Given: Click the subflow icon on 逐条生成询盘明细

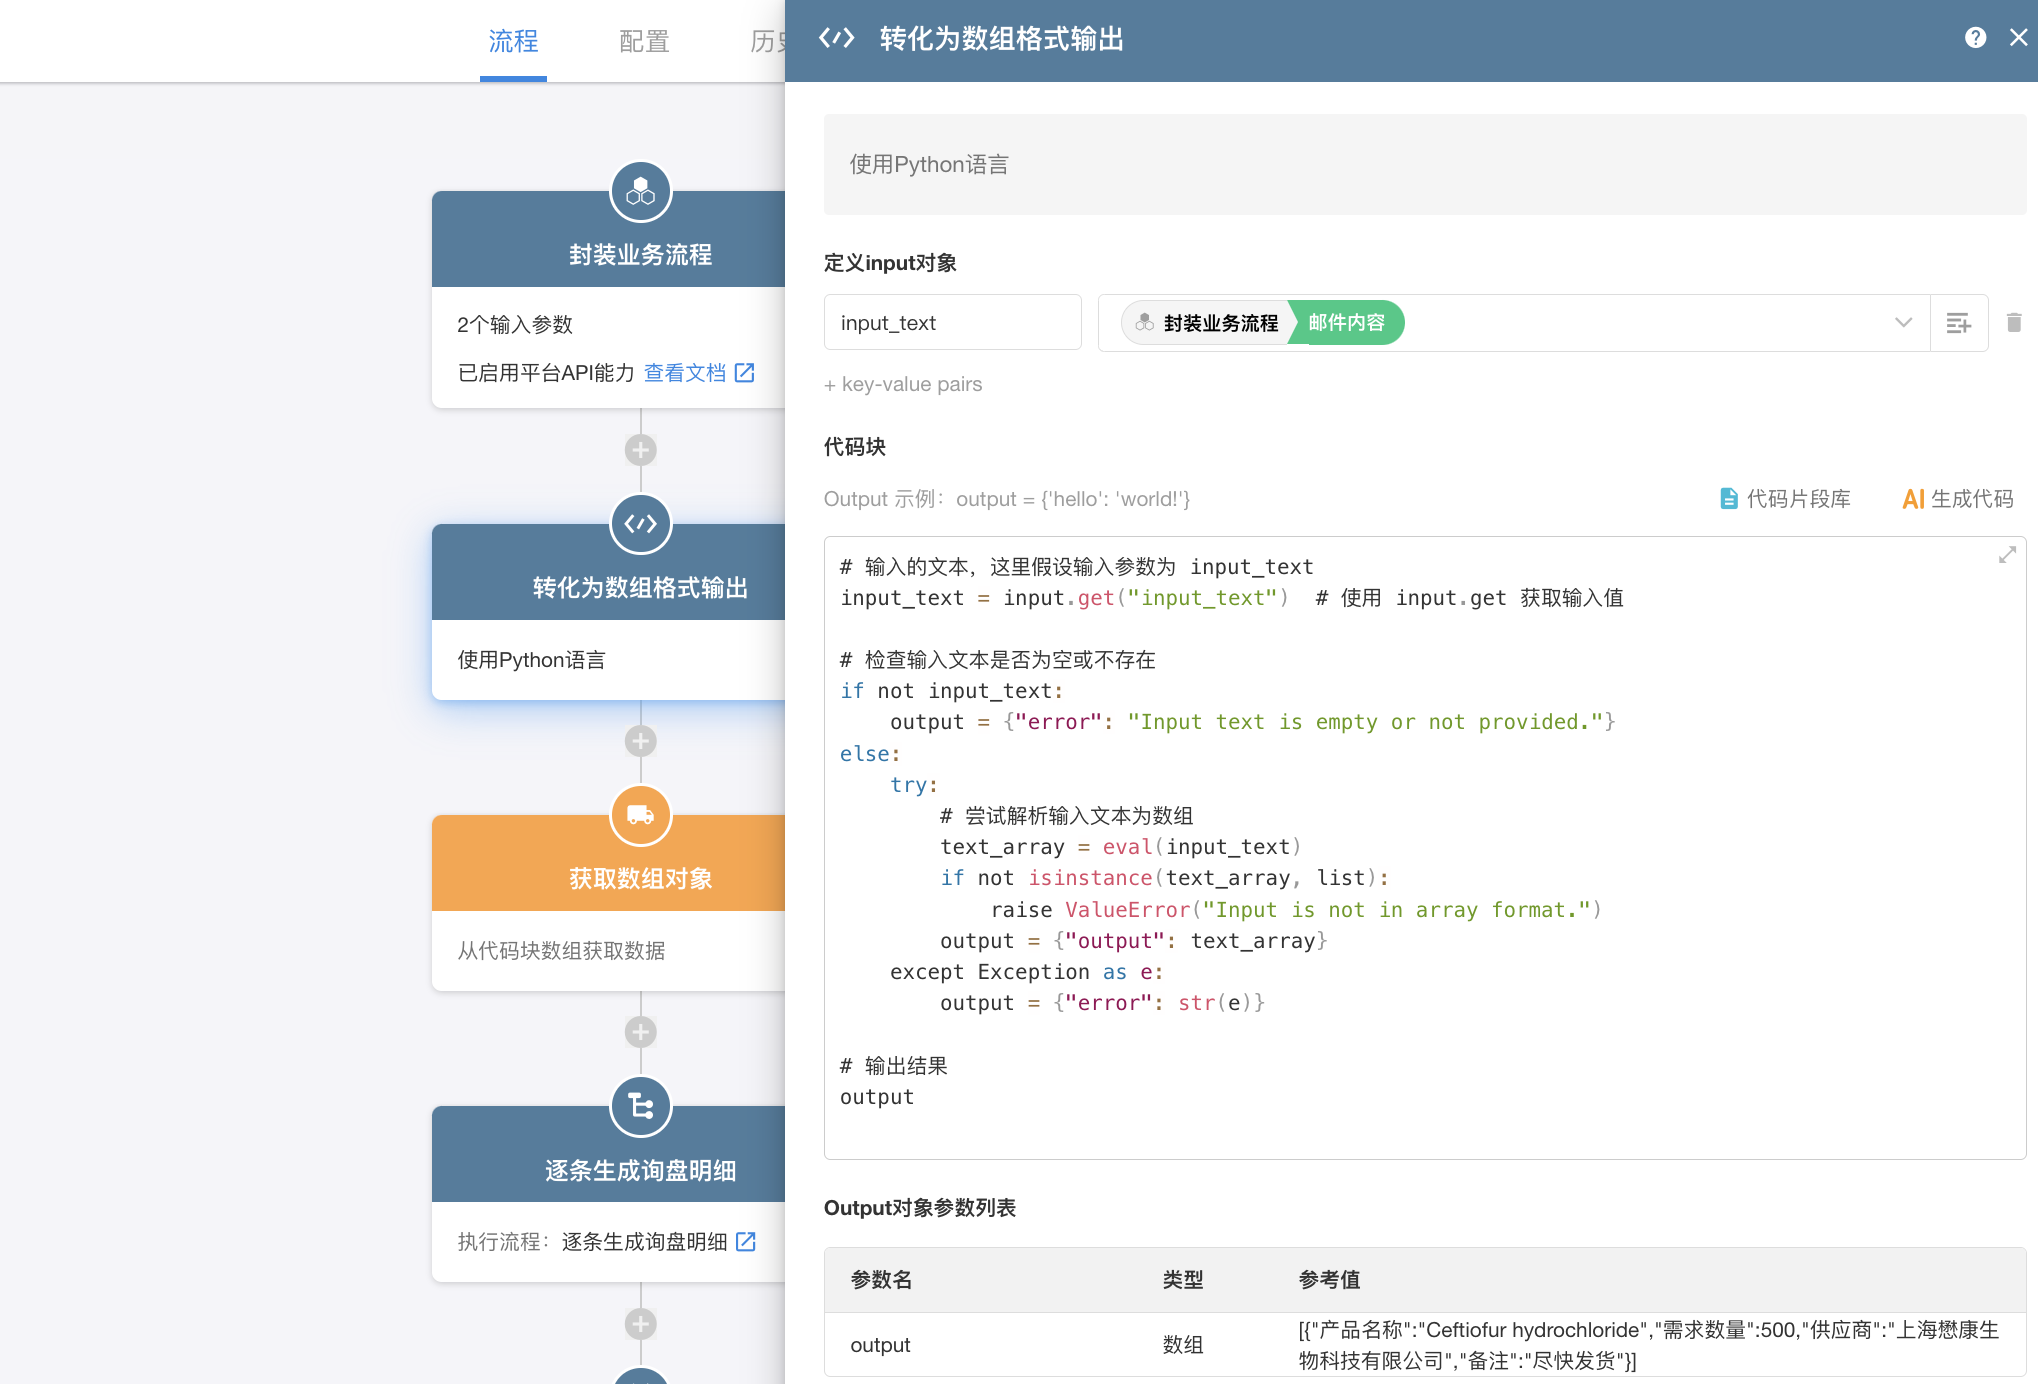Looking at the screenshot, I should (x=640, y=1106).
